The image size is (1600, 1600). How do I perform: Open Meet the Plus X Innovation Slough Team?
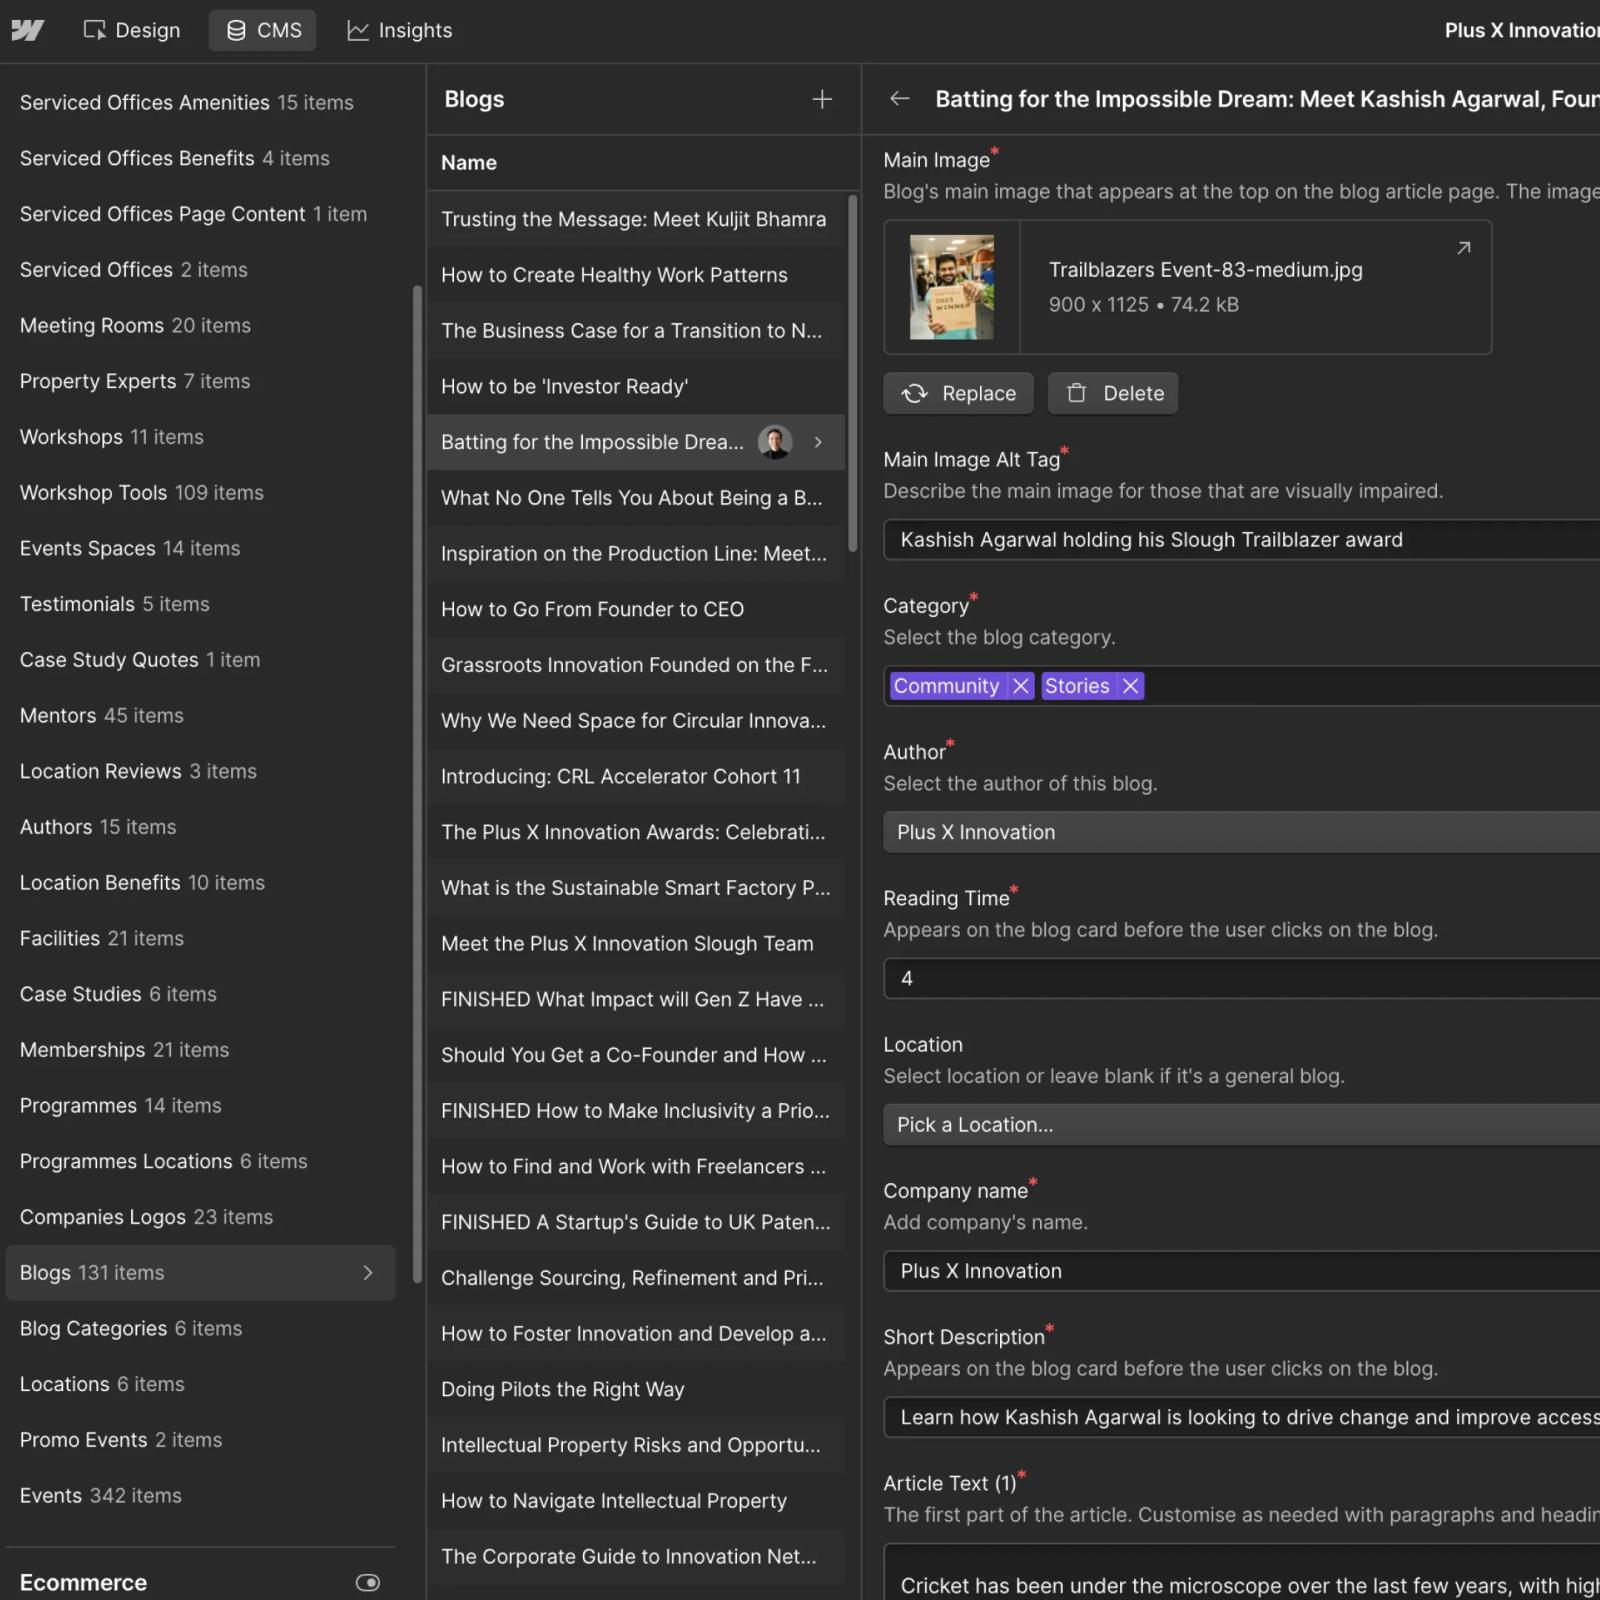point(636,943)
